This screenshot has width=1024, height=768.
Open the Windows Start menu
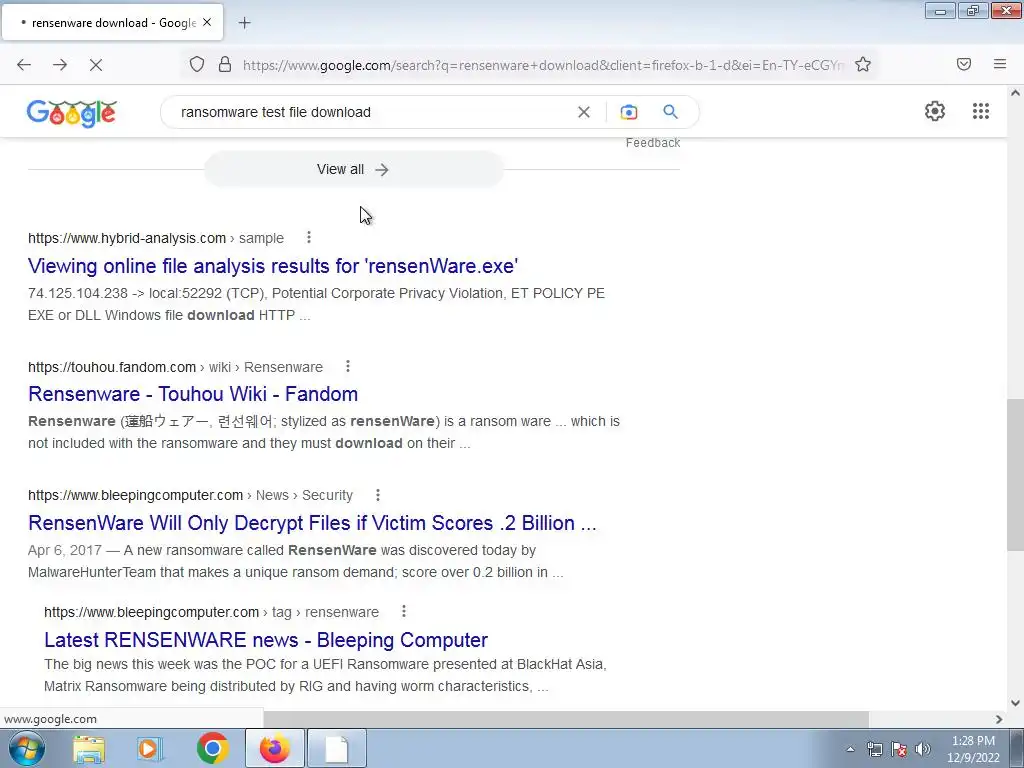(x=27, y=748)
